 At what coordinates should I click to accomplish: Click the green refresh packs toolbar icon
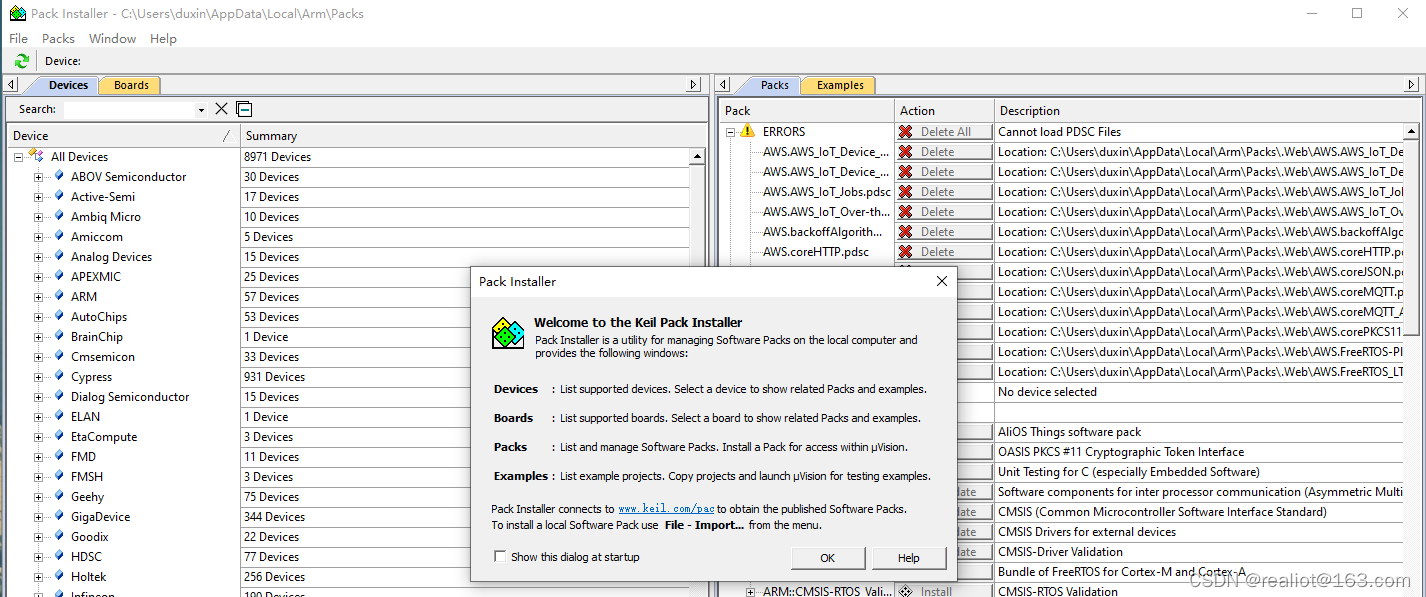coord(21,61)
